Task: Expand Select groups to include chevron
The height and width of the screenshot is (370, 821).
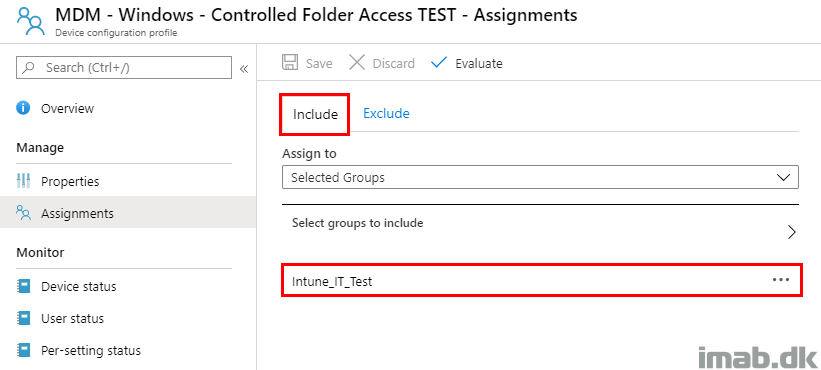Action: pos(792,232)
